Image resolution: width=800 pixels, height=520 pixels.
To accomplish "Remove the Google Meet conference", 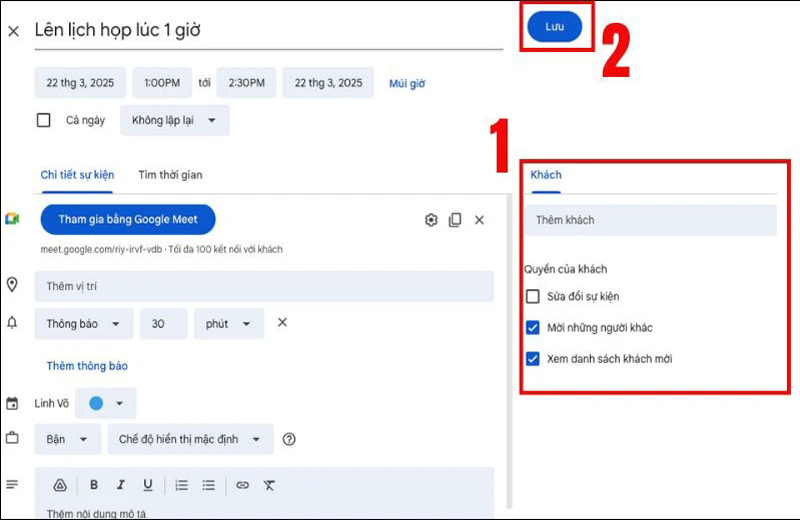I will tap(479, 220).
